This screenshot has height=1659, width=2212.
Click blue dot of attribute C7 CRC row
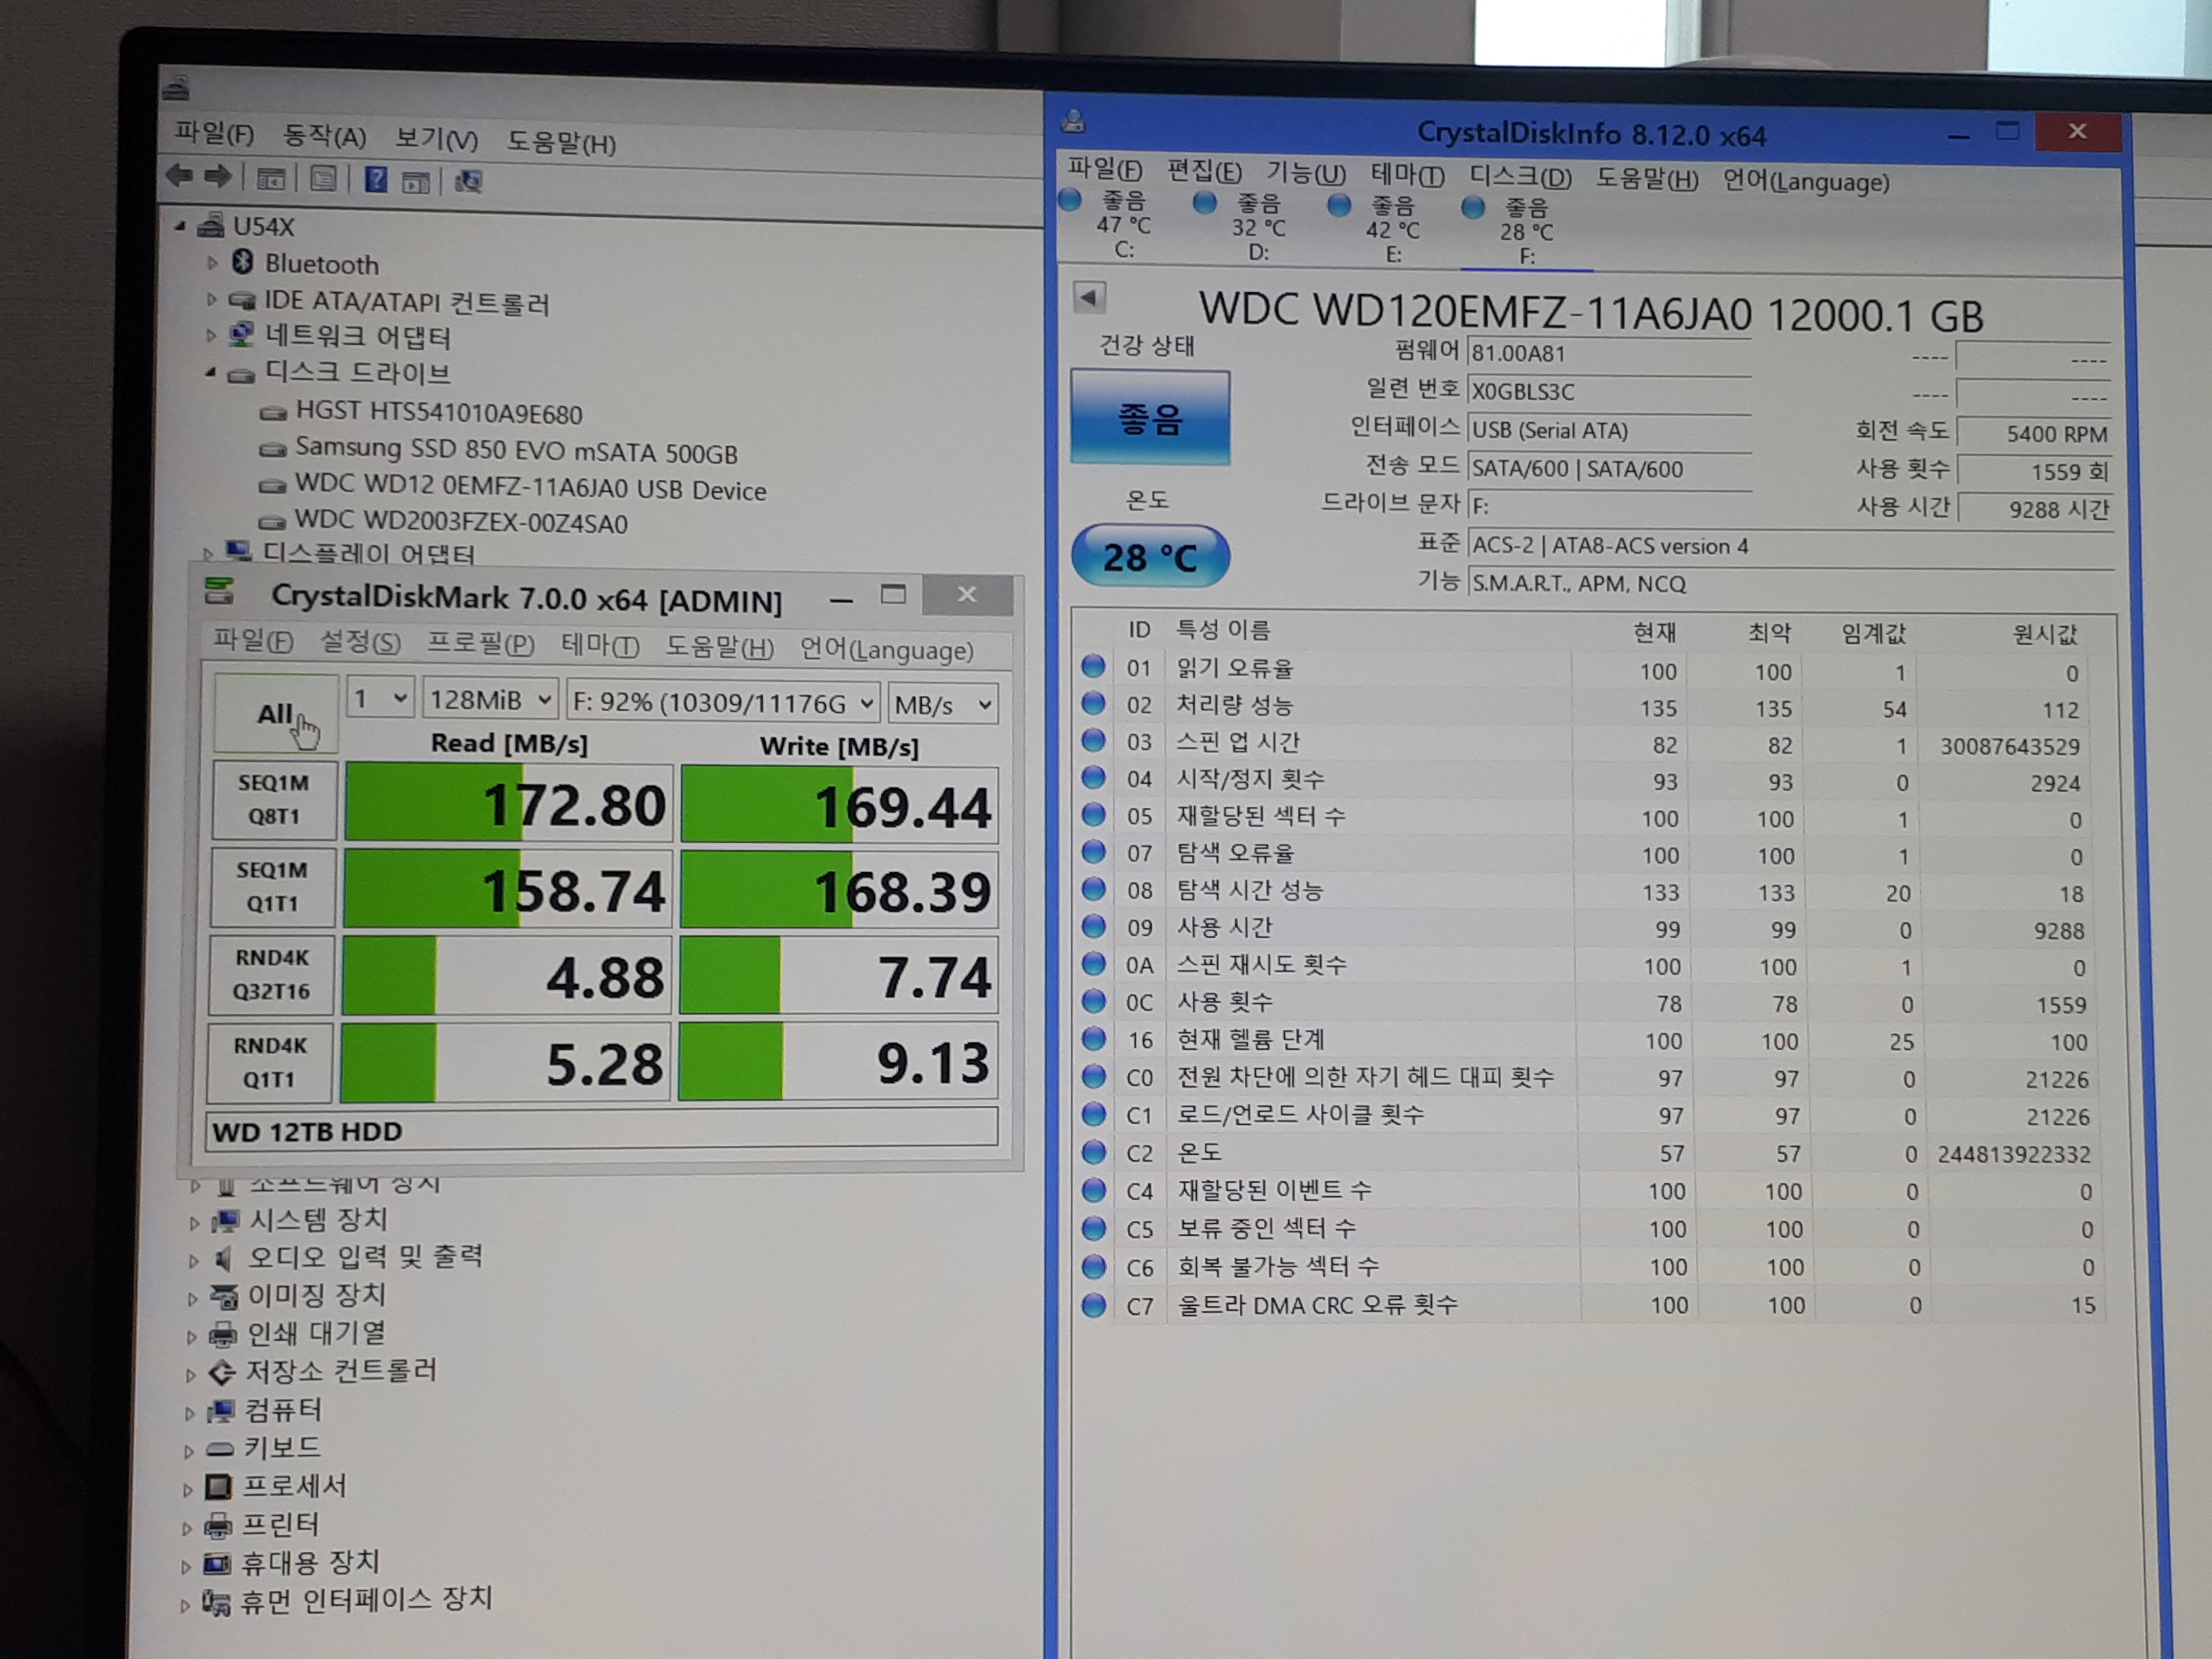1094,1305
